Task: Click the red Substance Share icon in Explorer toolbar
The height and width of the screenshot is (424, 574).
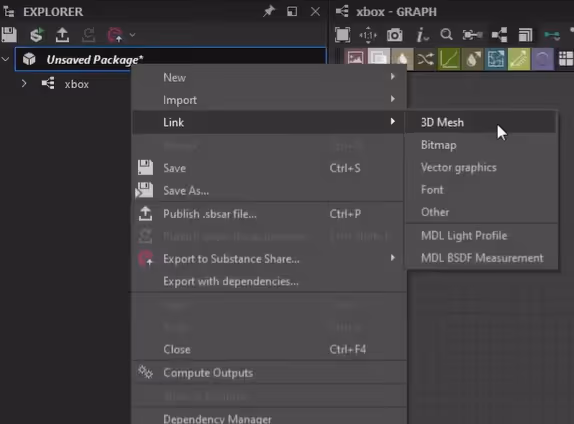Action: (115, 35)
